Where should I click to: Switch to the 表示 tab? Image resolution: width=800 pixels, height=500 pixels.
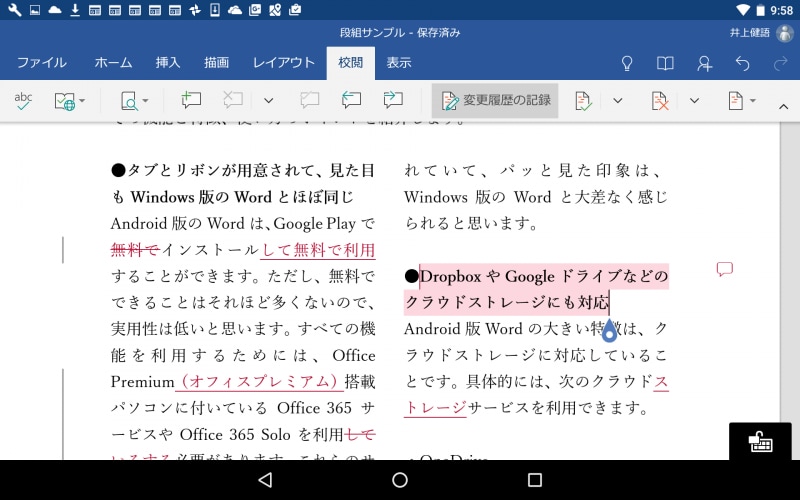(398, 63)
